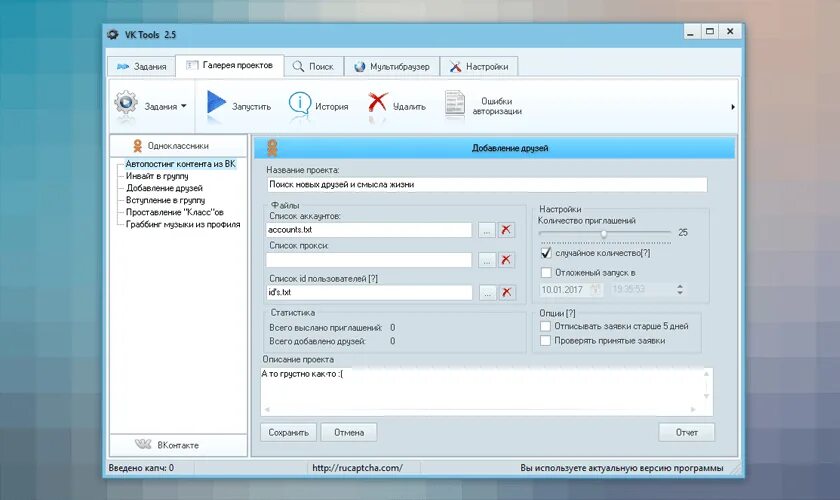
Task: Enable Проверять принятые заявки checkbox
Action: click(545, 340)
